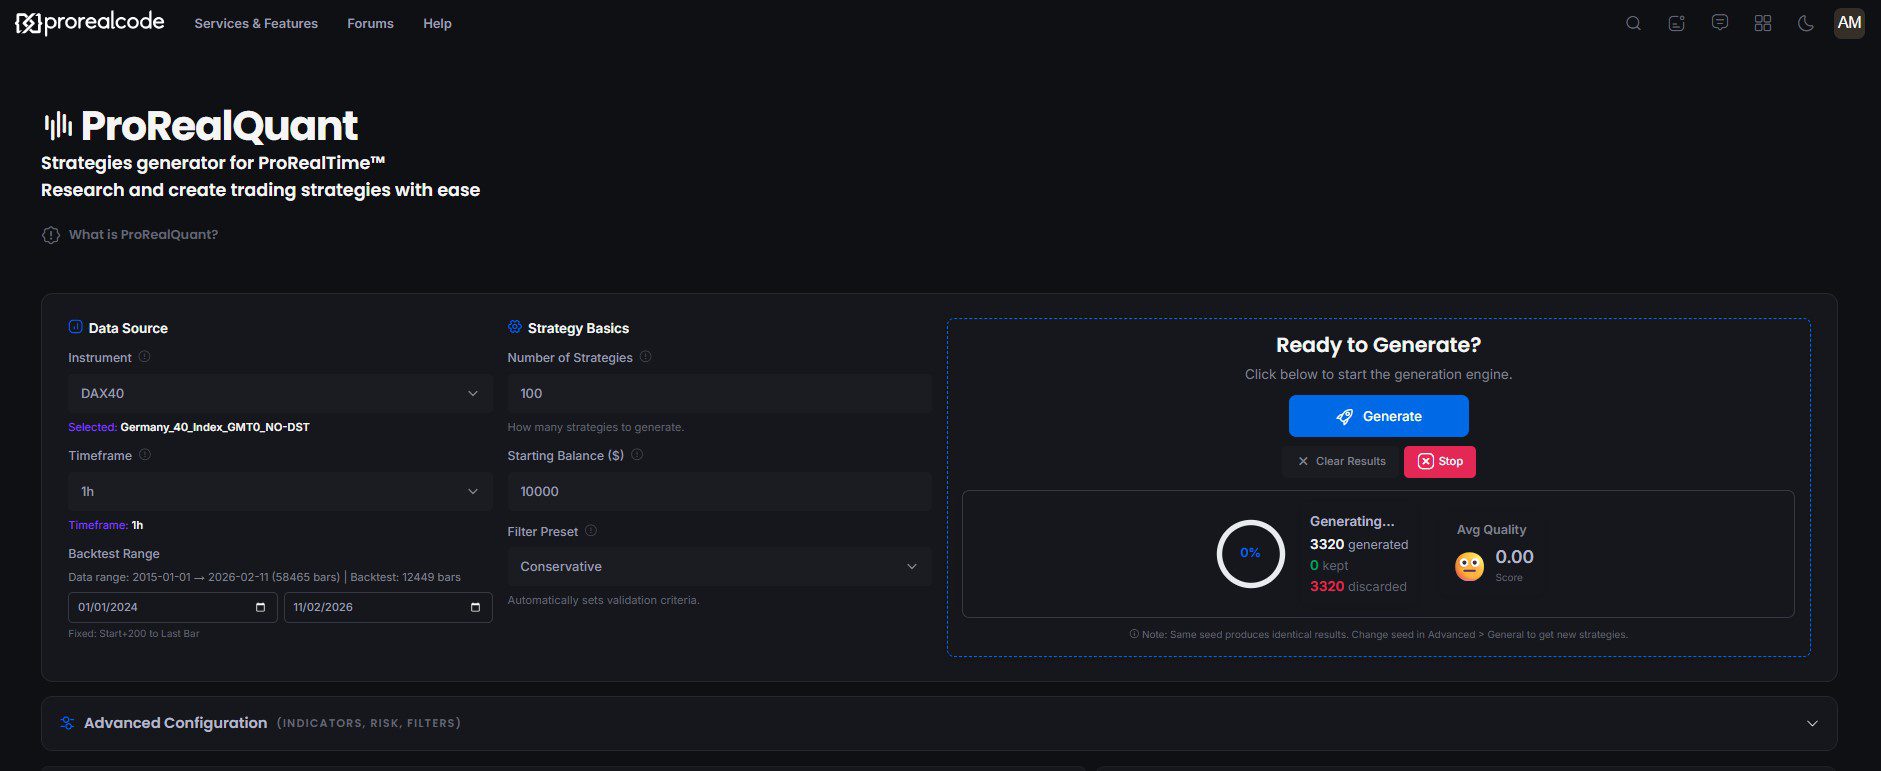The image size is (1881, 771).
Task: Click the Selected Germany_40_Index_GMT0_NO-DST text
Action: 189,427
